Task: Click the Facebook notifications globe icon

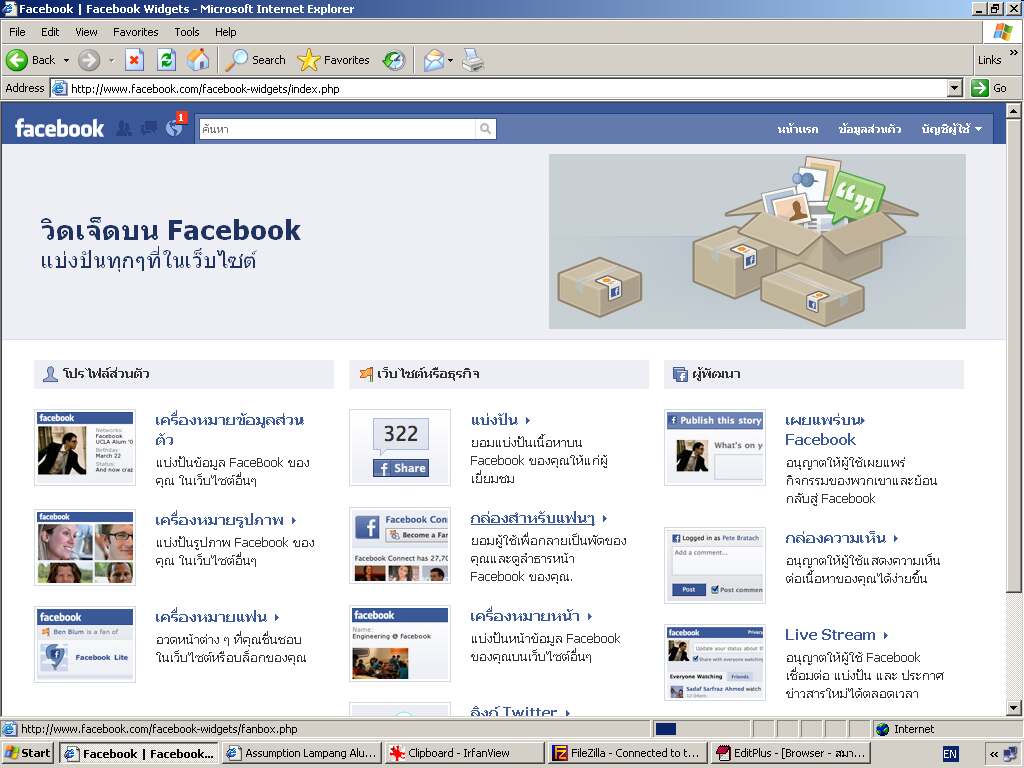Action: [174, 128]
